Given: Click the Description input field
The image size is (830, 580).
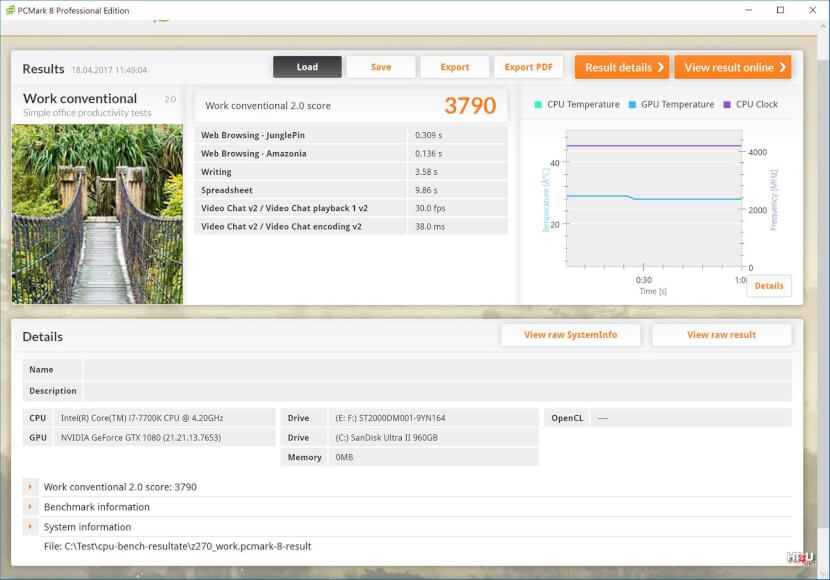Looking at the screenshot, I should coord(438,391).
